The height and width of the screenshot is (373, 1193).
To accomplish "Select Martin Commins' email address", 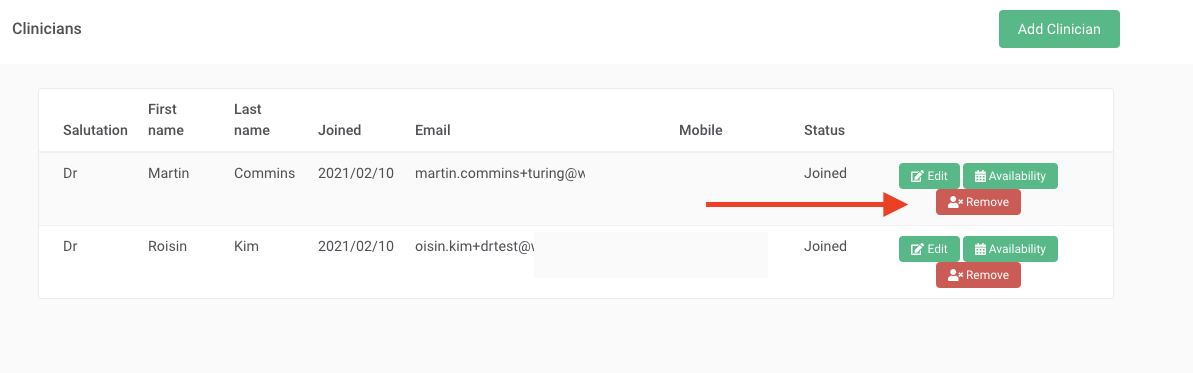I will pos(500,174).
